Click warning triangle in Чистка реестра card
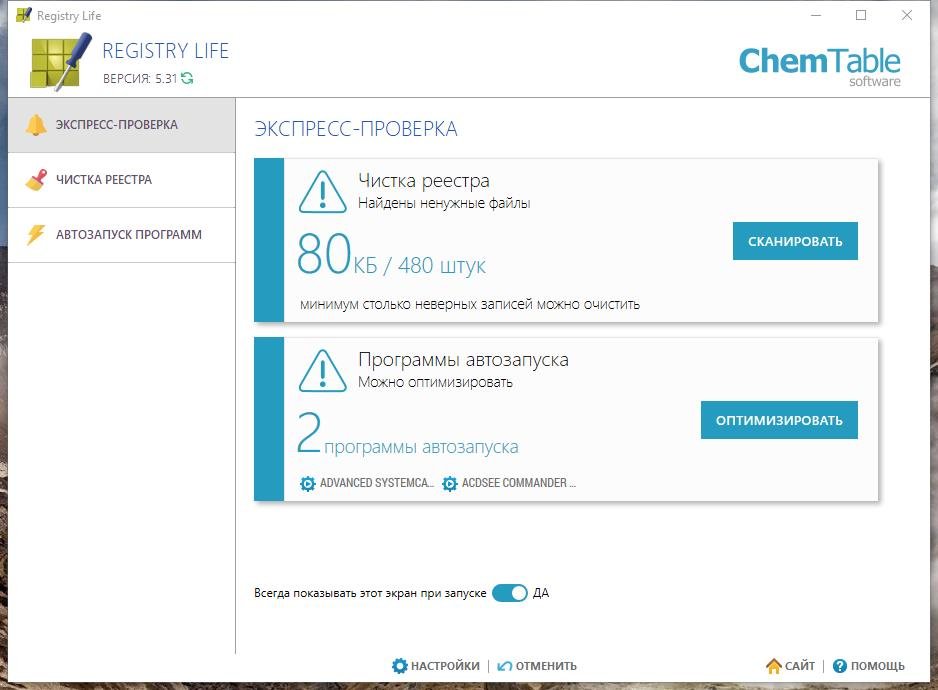938x690 pixels. tap(322, 192)
